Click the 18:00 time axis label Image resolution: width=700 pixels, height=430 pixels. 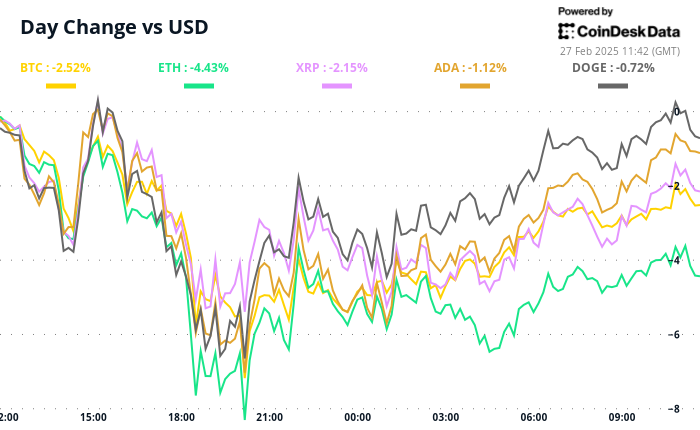[182, 417]
